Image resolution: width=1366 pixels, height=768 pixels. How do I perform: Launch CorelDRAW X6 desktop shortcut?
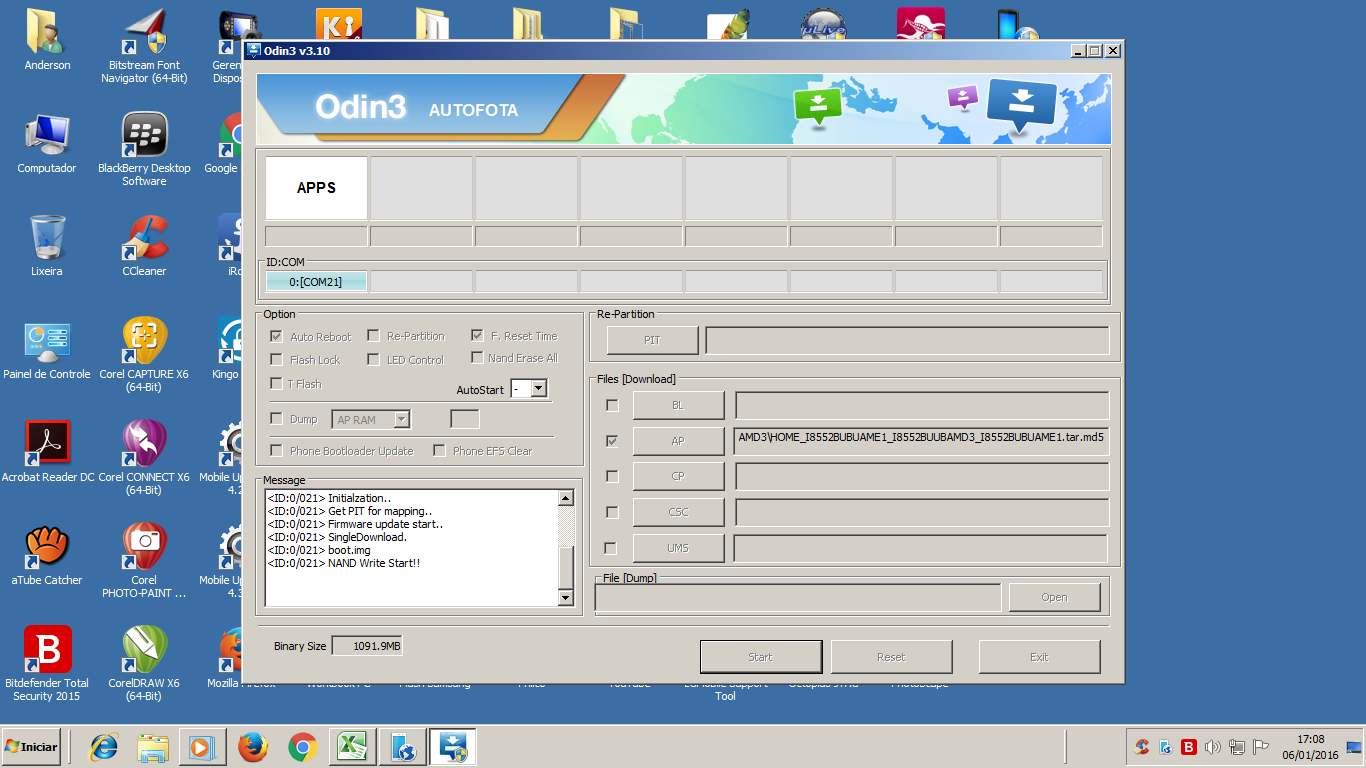coord(144,664)
